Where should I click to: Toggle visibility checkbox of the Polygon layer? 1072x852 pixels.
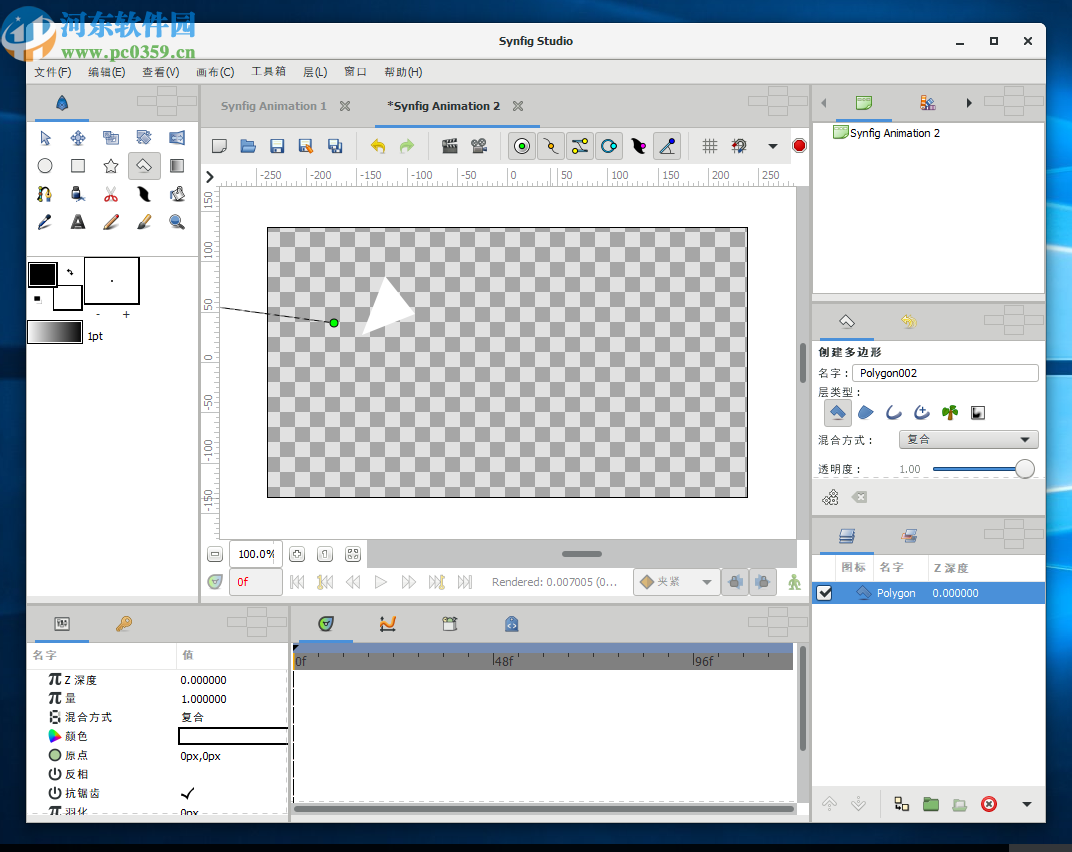[x=825, y=592]
